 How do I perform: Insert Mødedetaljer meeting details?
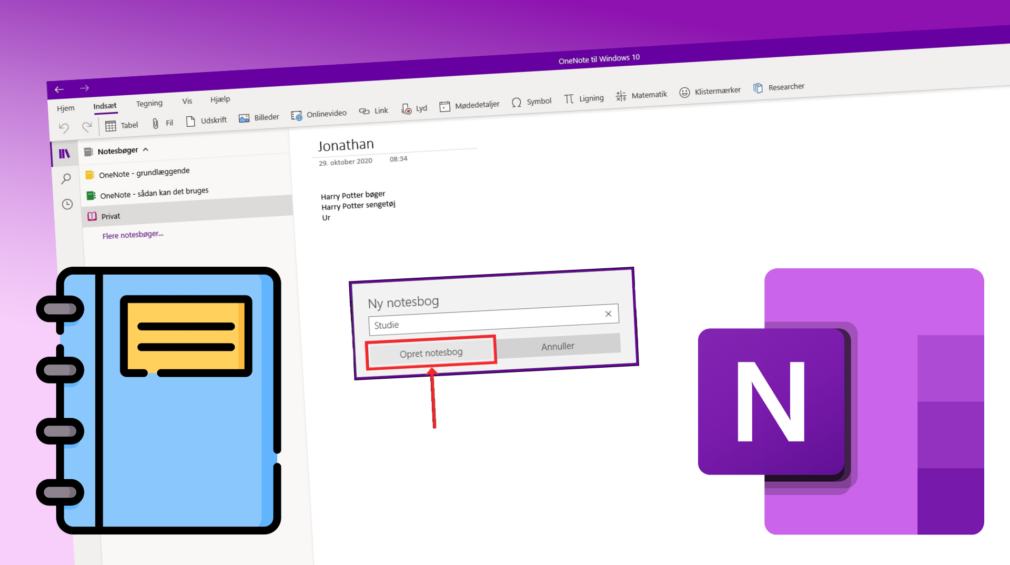point(470,105)
